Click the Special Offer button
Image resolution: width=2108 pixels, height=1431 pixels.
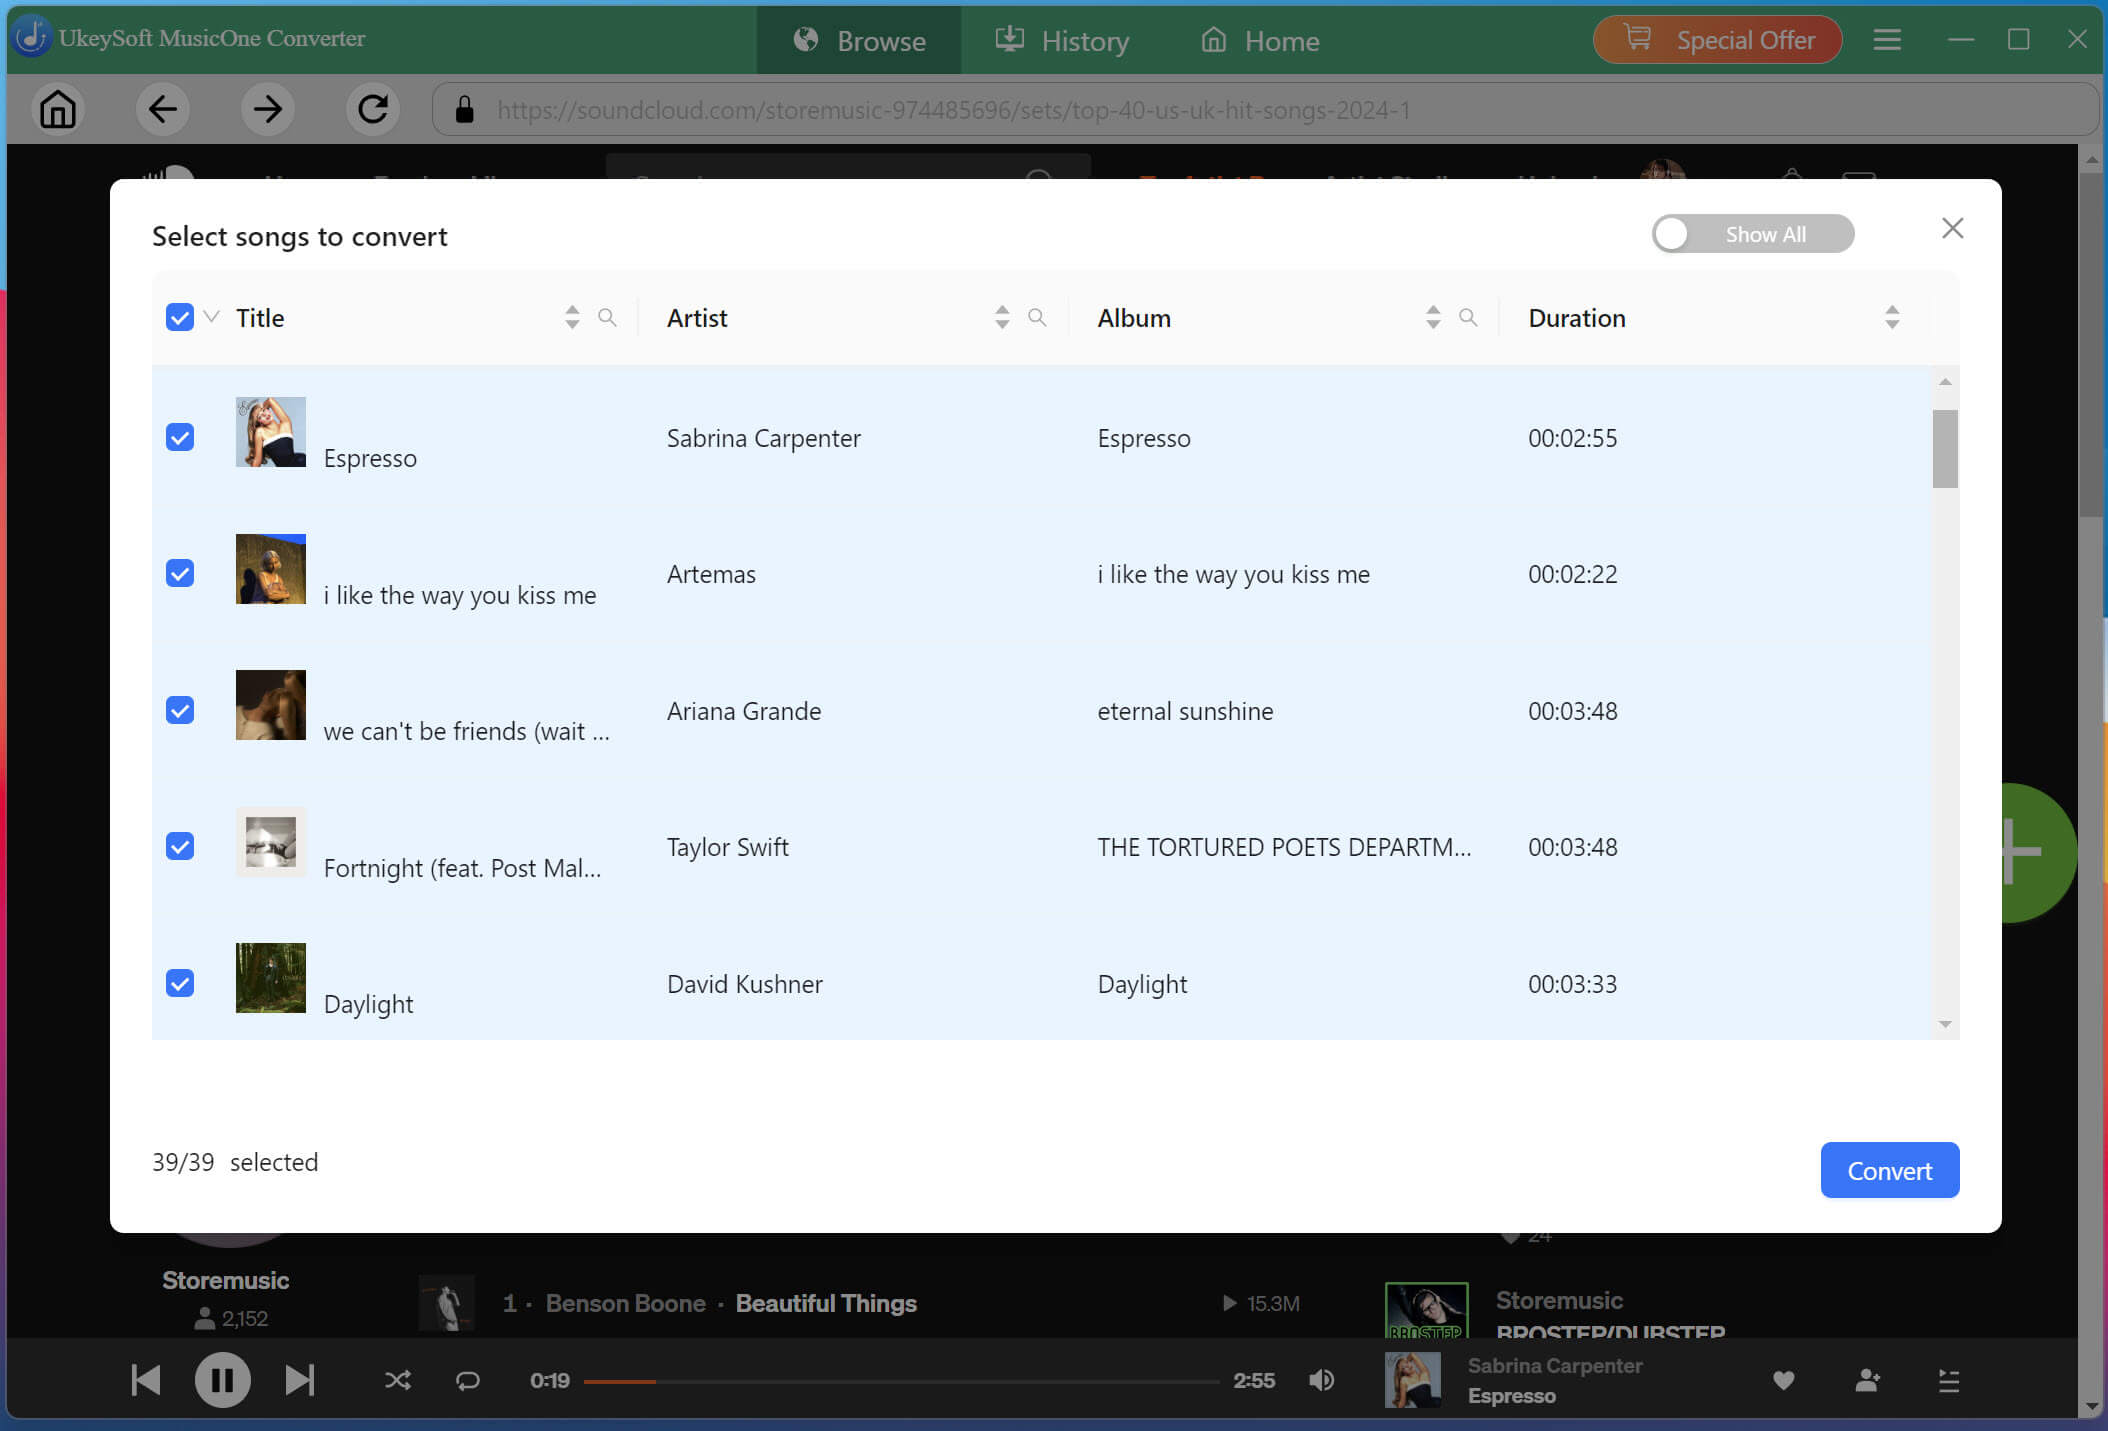1717,40
